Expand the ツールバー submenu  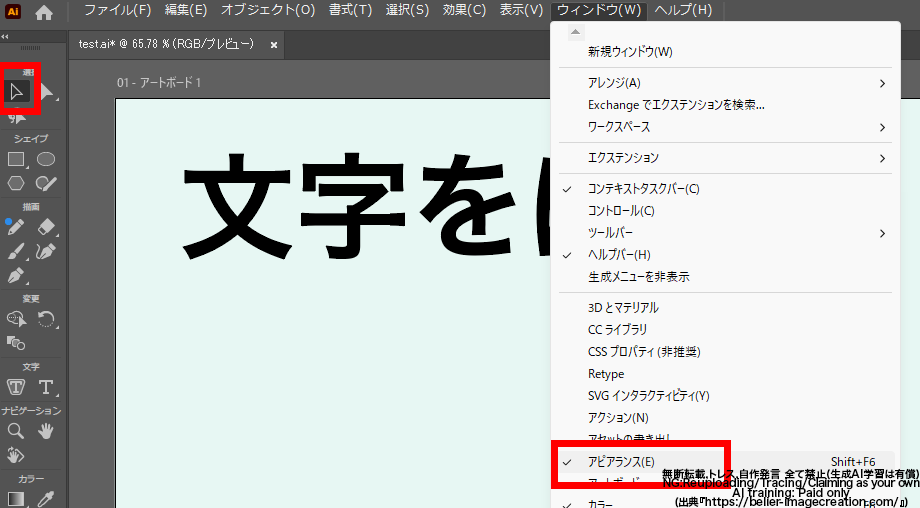(725, 233)
